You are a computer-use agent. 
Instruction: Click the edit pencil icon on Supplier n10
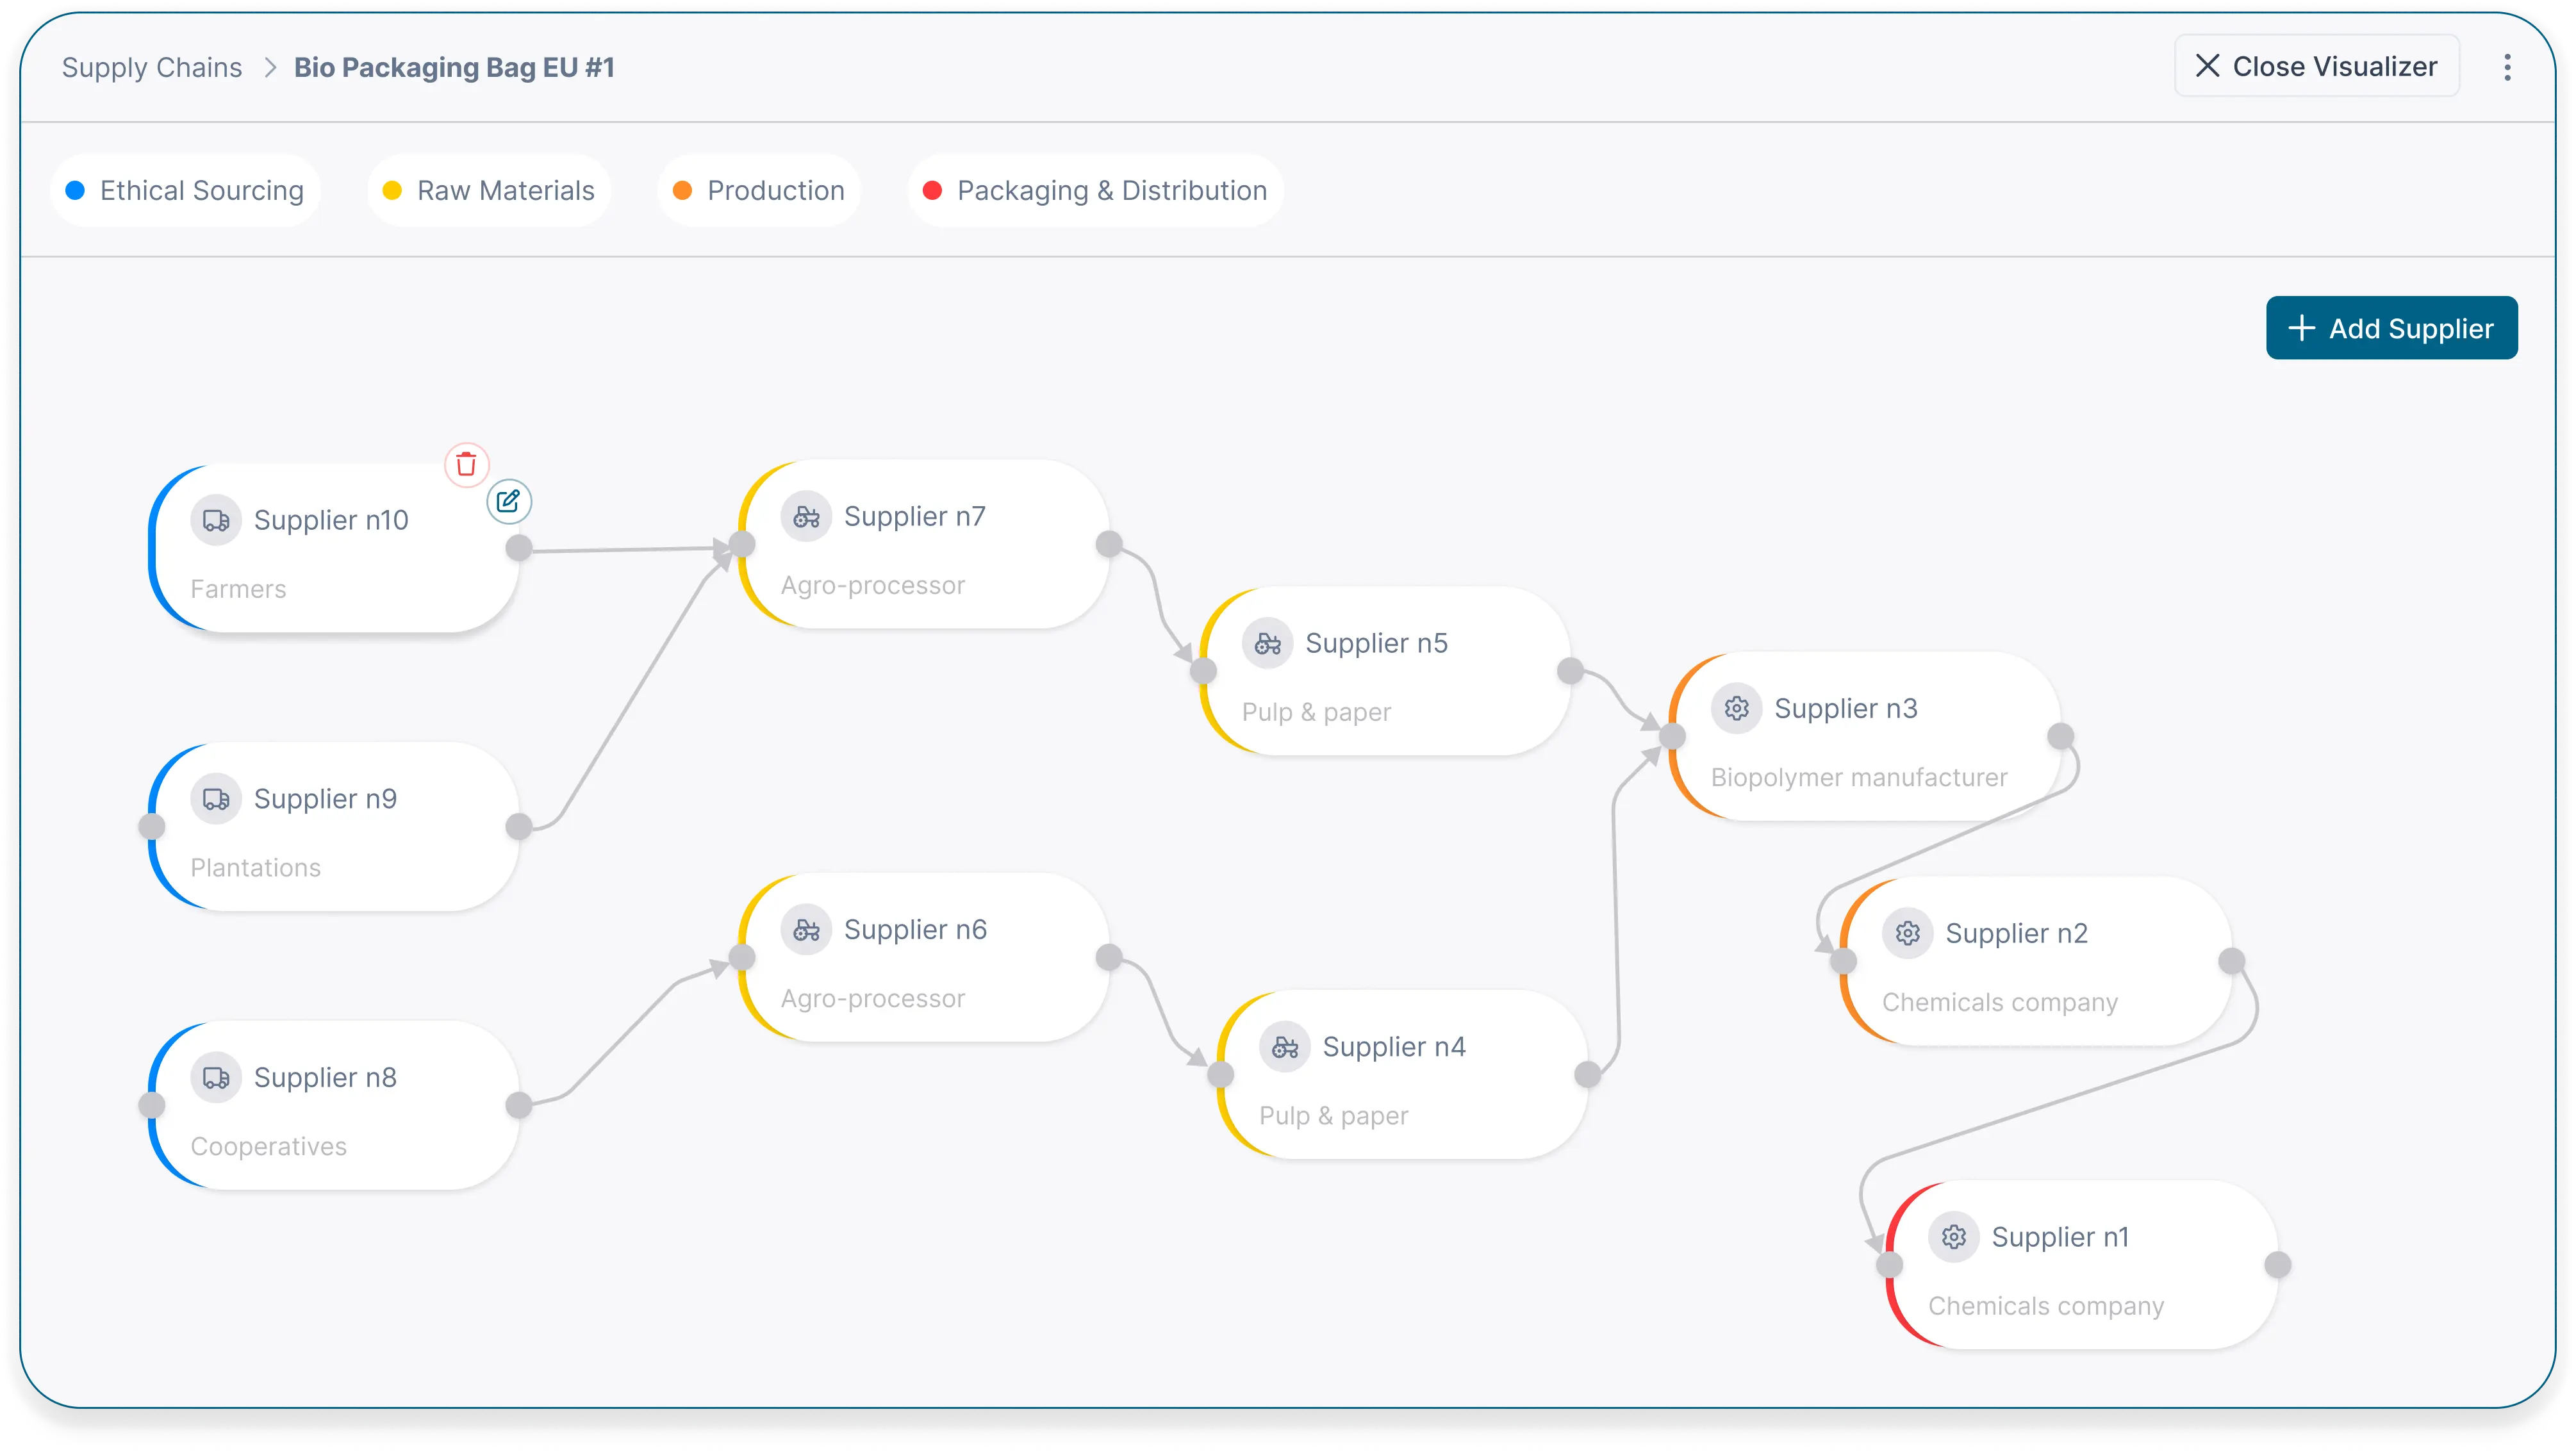[x=508, y=501]
